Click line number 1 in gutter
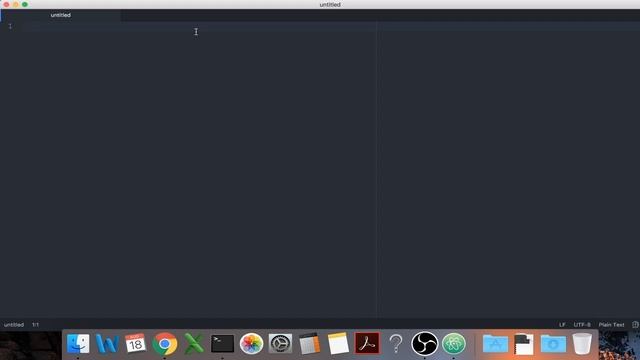Screen dimensions: 640x360 (x=10, y=26)
